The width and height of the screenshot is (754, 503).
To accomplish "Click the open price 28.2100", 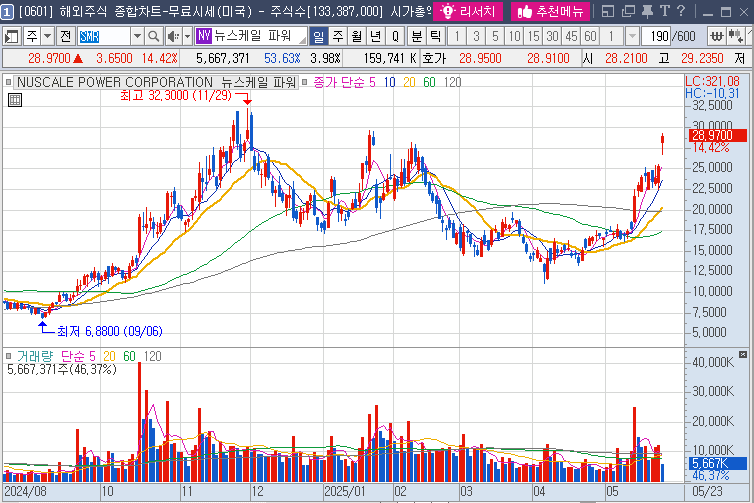I will pos(626,59).
